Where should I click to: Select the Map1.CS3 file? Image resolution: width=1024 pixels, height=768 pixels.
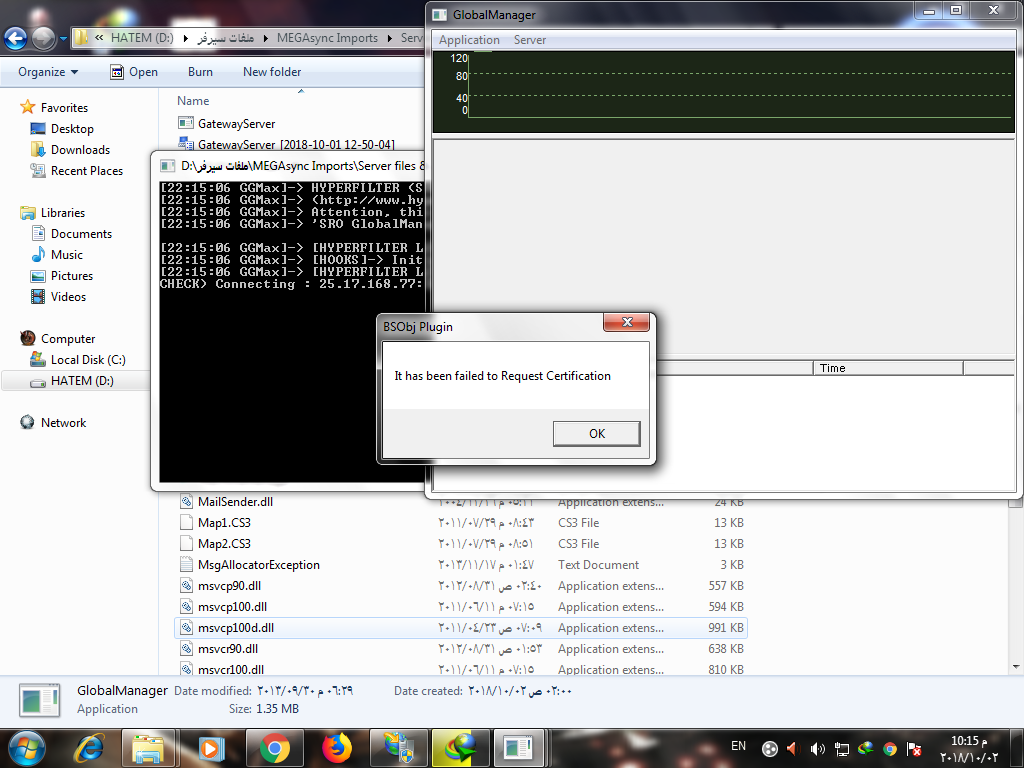click(x=224, y=522)
